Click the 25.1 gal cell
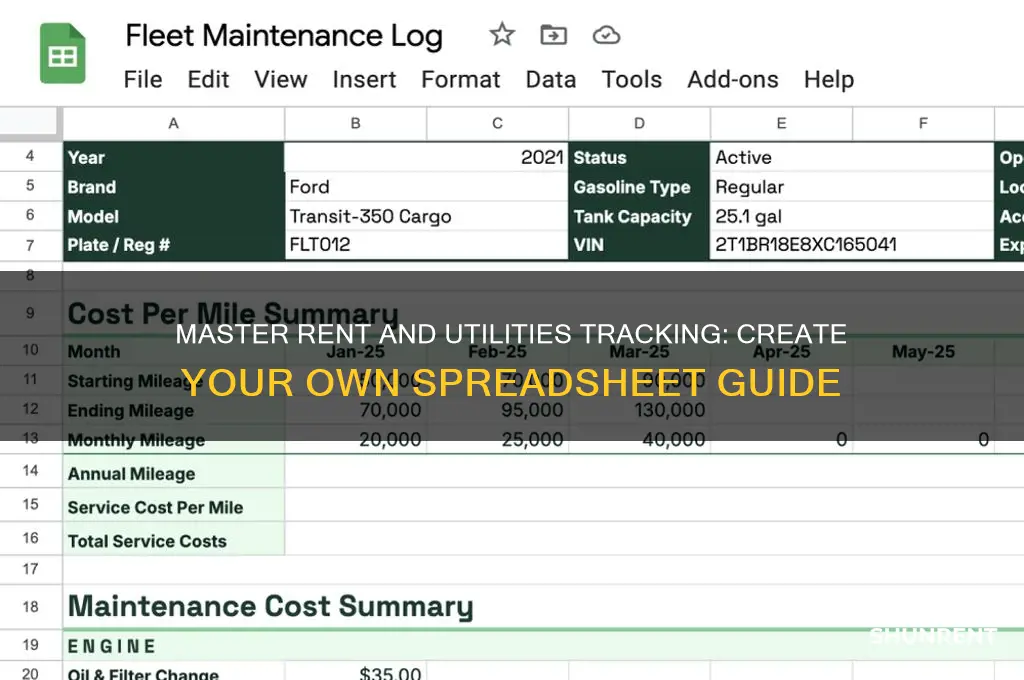 point(852,216)
